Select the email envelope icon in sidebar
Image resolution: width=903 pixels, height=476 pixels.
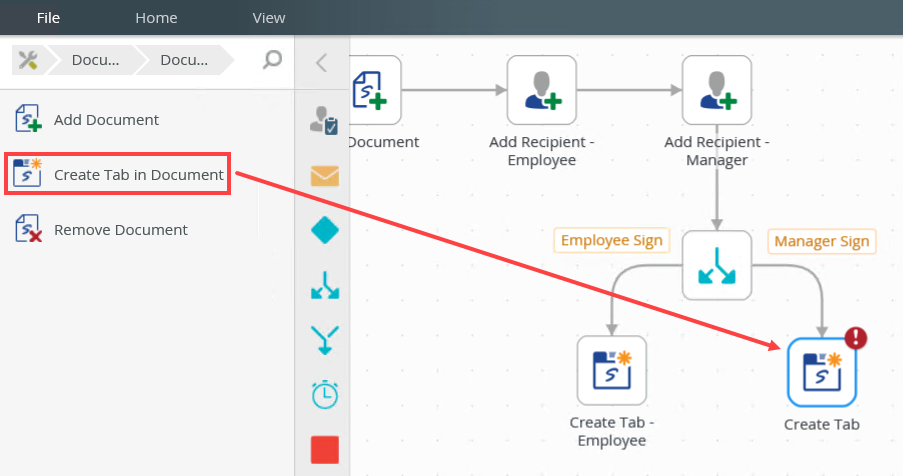click(325, 176)
